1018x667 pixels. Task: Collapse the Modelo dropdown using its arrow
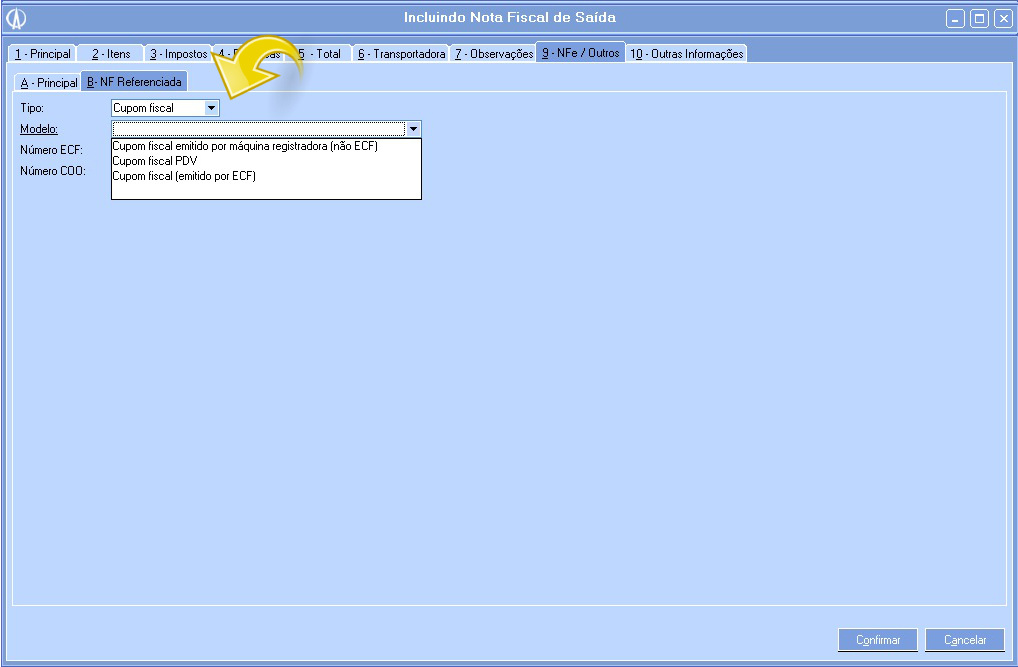413,129
